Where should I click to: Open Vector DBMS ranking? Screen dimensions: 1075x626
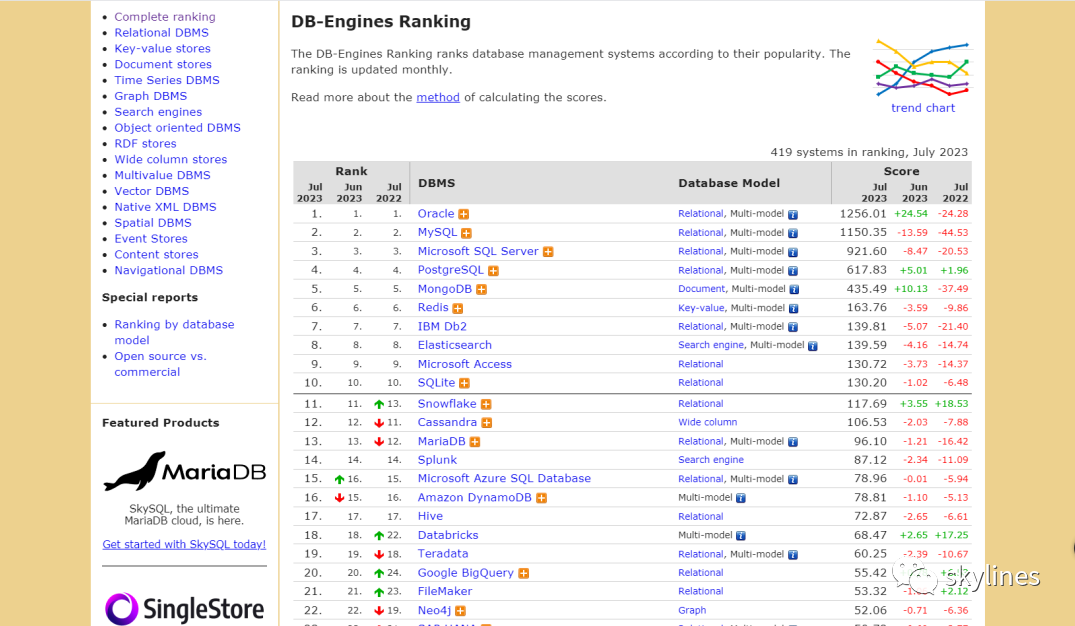coord(152,191)
